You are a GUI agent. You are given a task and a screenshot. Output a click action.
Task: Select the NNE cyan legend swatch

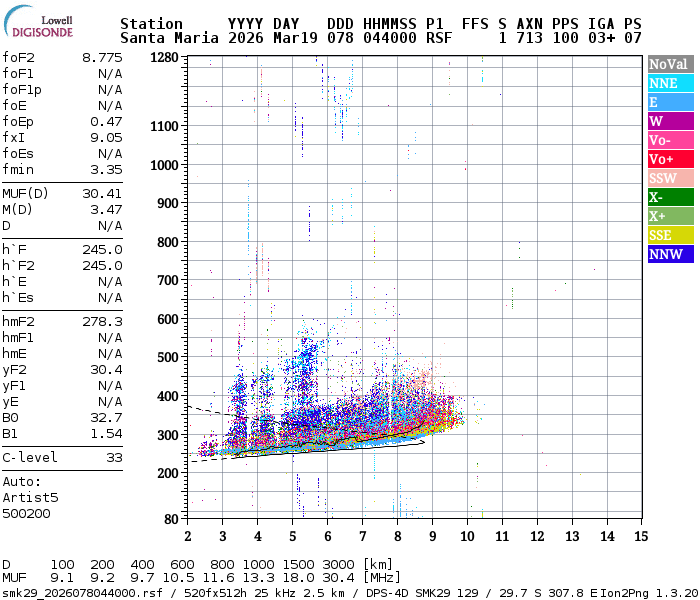pyautogui.click(x=671, y=83)
